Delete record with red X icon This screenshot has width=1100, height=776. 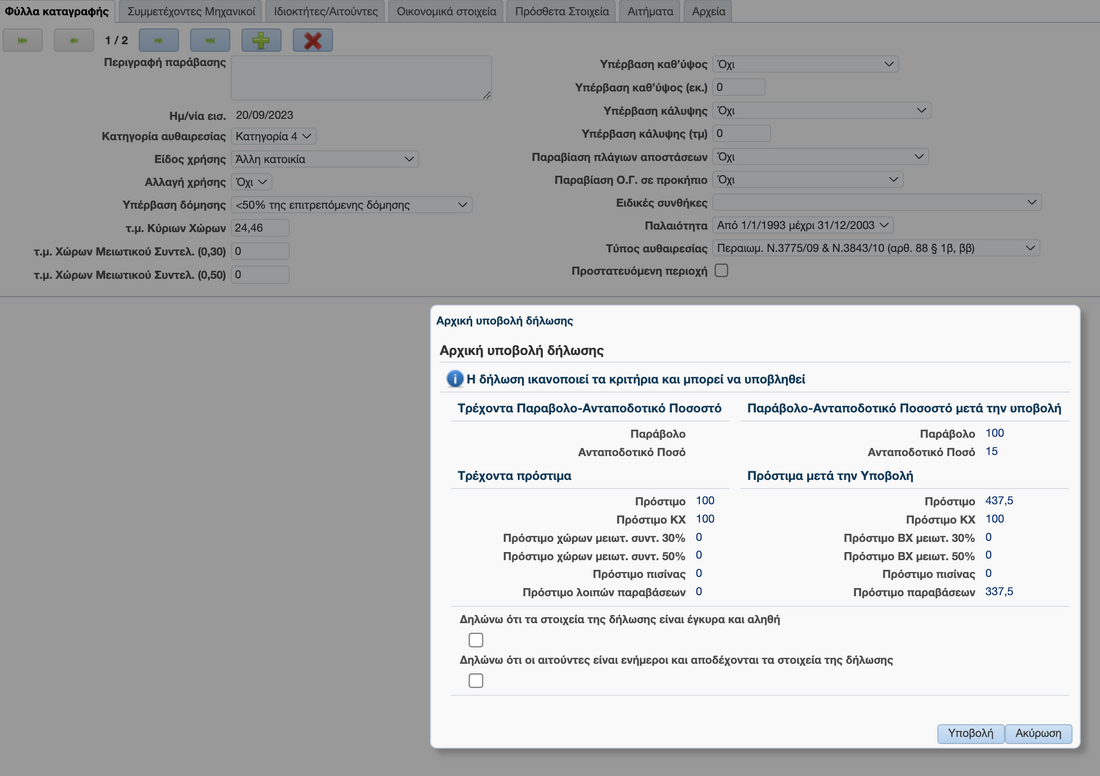point(313,40)
